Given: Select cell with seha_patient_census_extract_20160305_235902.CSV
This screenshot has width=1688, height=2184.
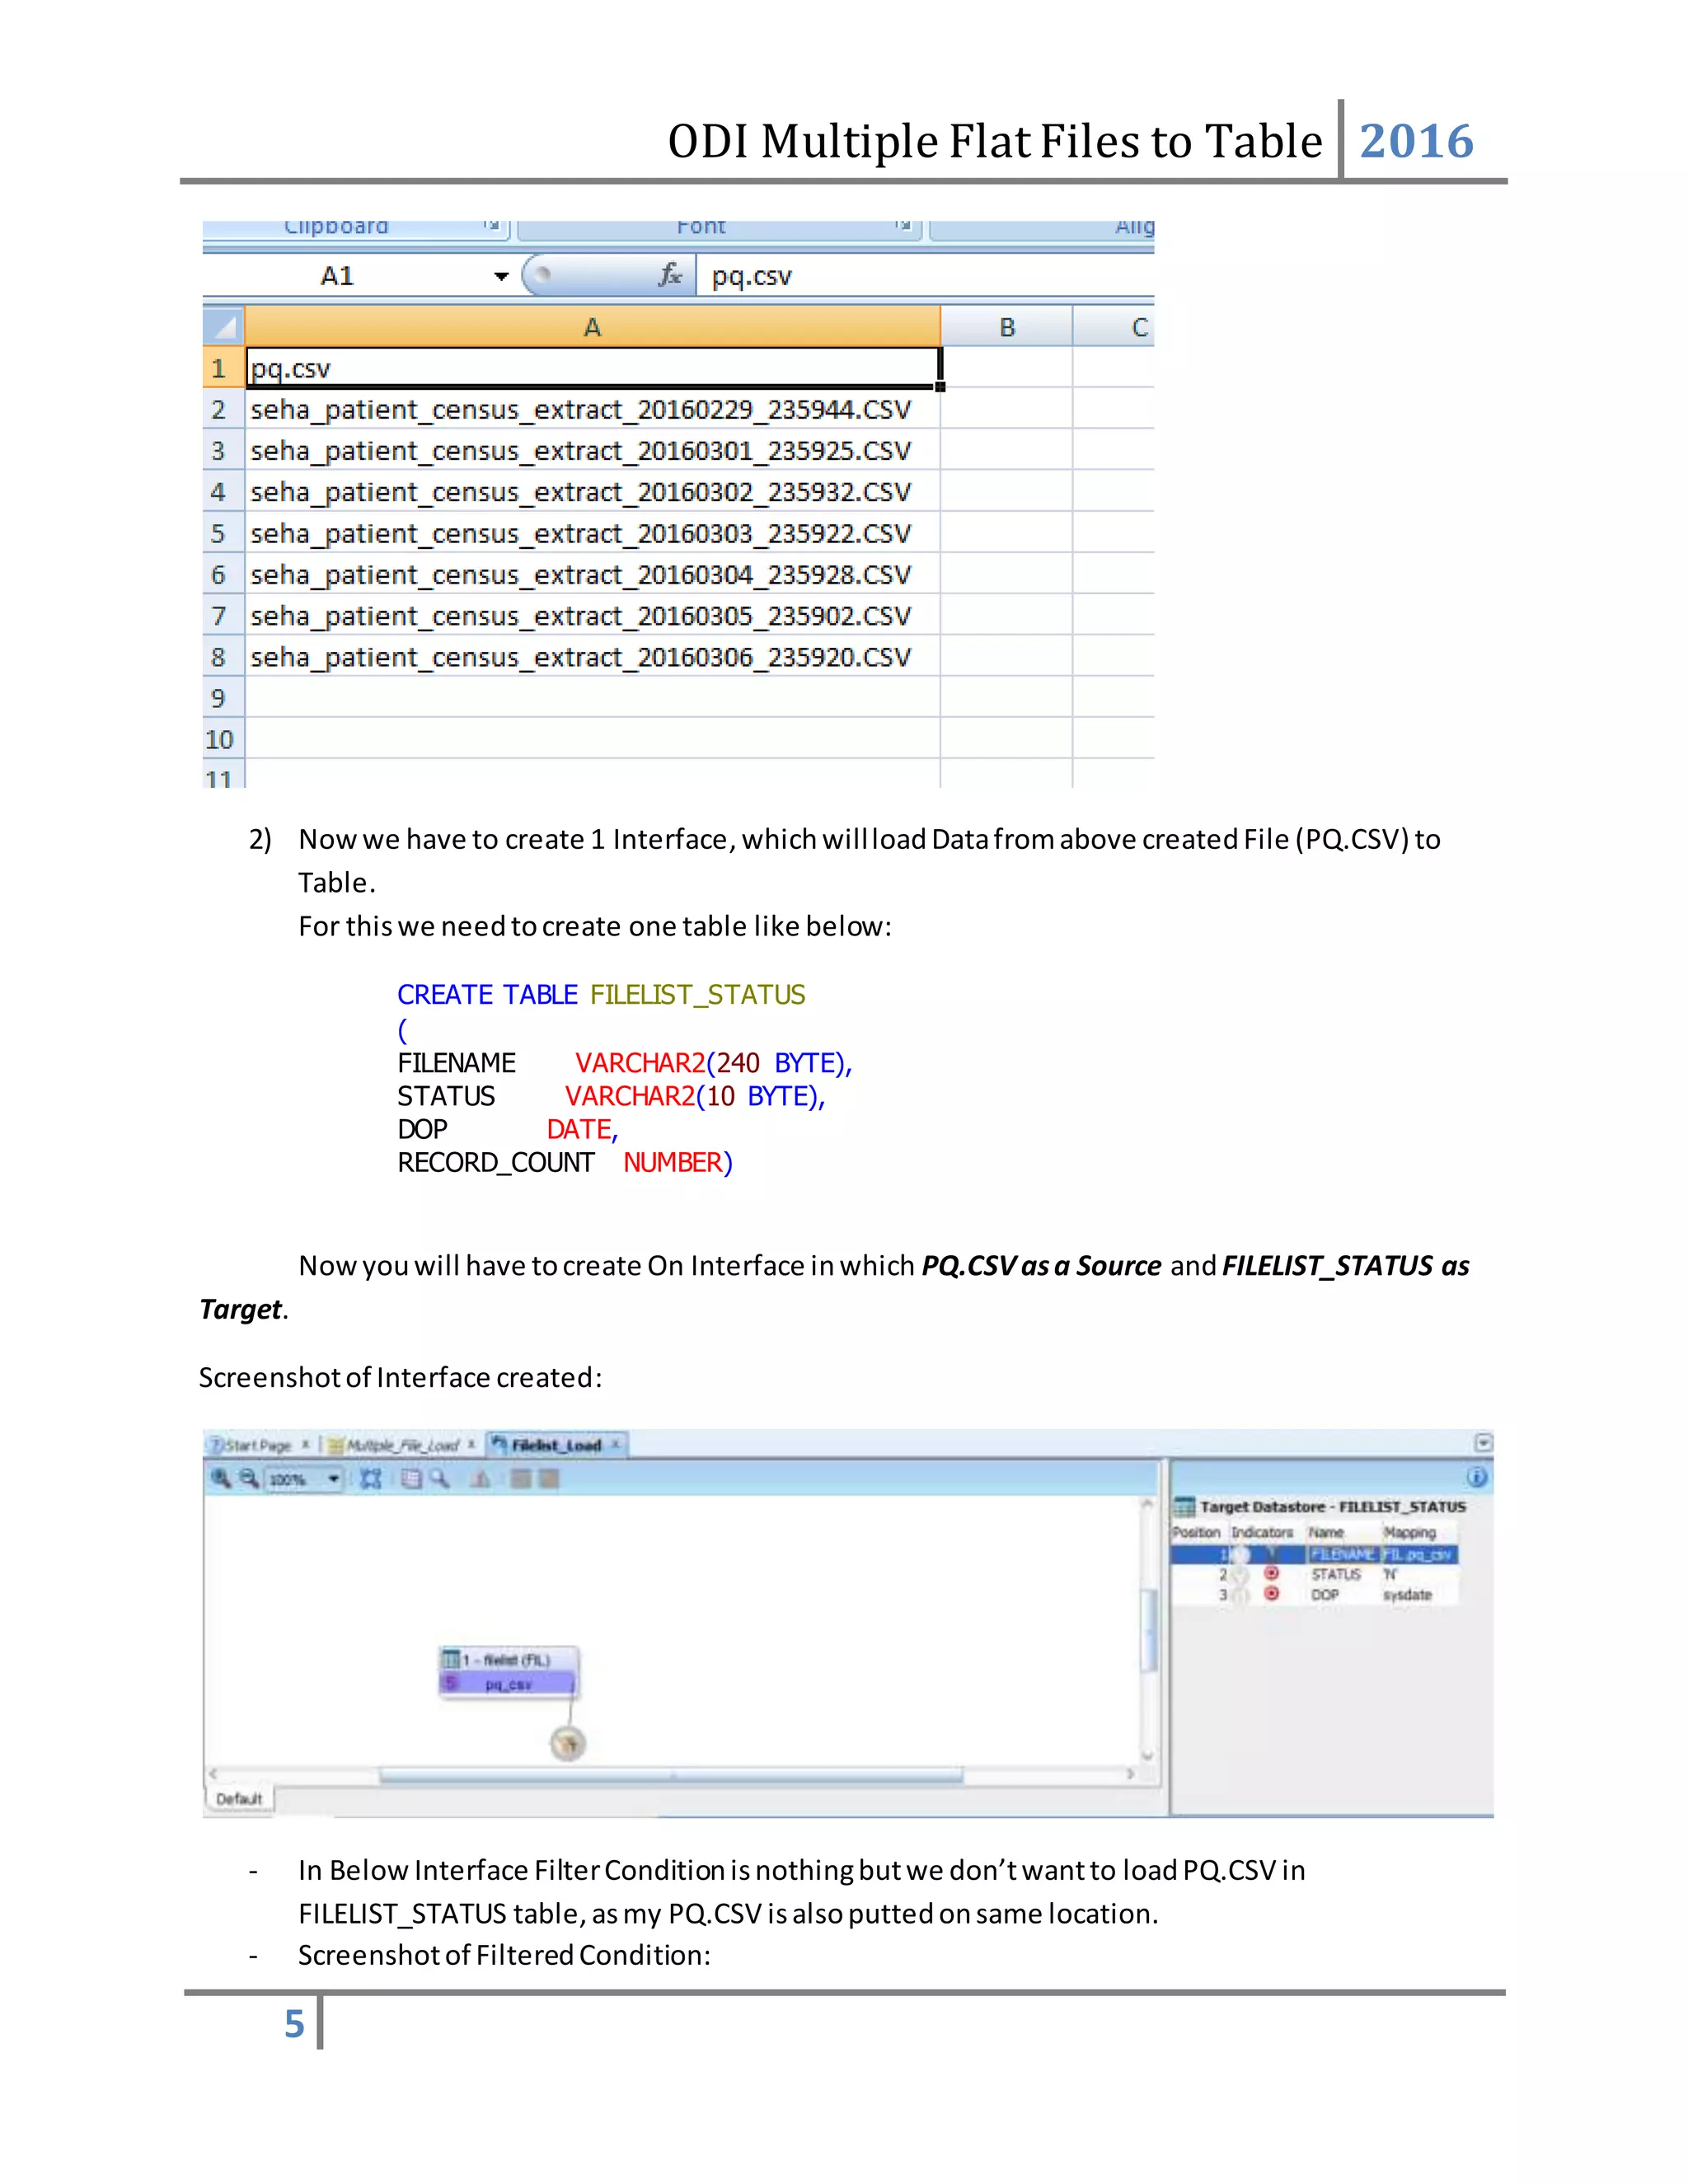Looking at the screenshot, I should (x=593, y=615).
